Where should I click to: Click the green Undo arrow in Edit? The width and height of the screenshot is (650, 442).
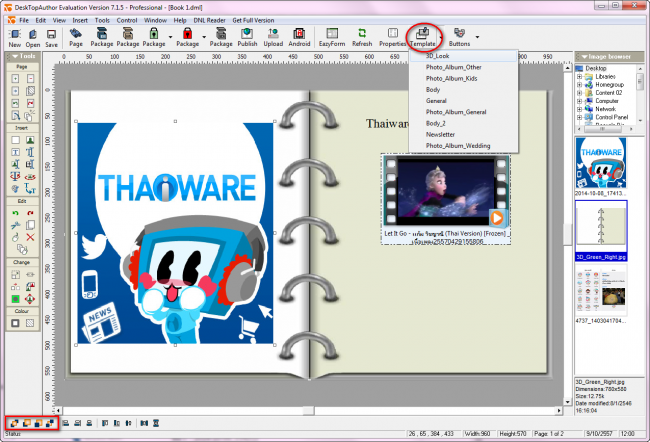coord(15,213)
